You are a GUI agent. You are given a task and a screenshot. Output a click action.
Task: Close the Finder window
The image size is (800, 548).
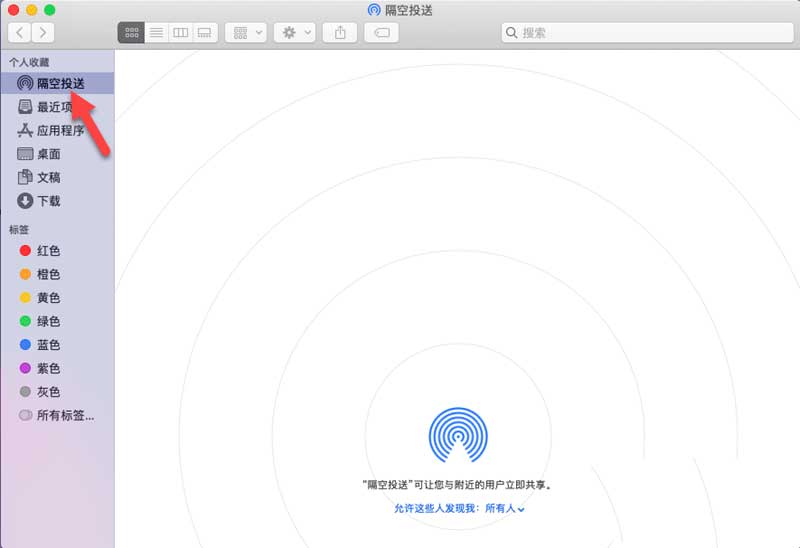pyautogui.click(x=13, y=10)
